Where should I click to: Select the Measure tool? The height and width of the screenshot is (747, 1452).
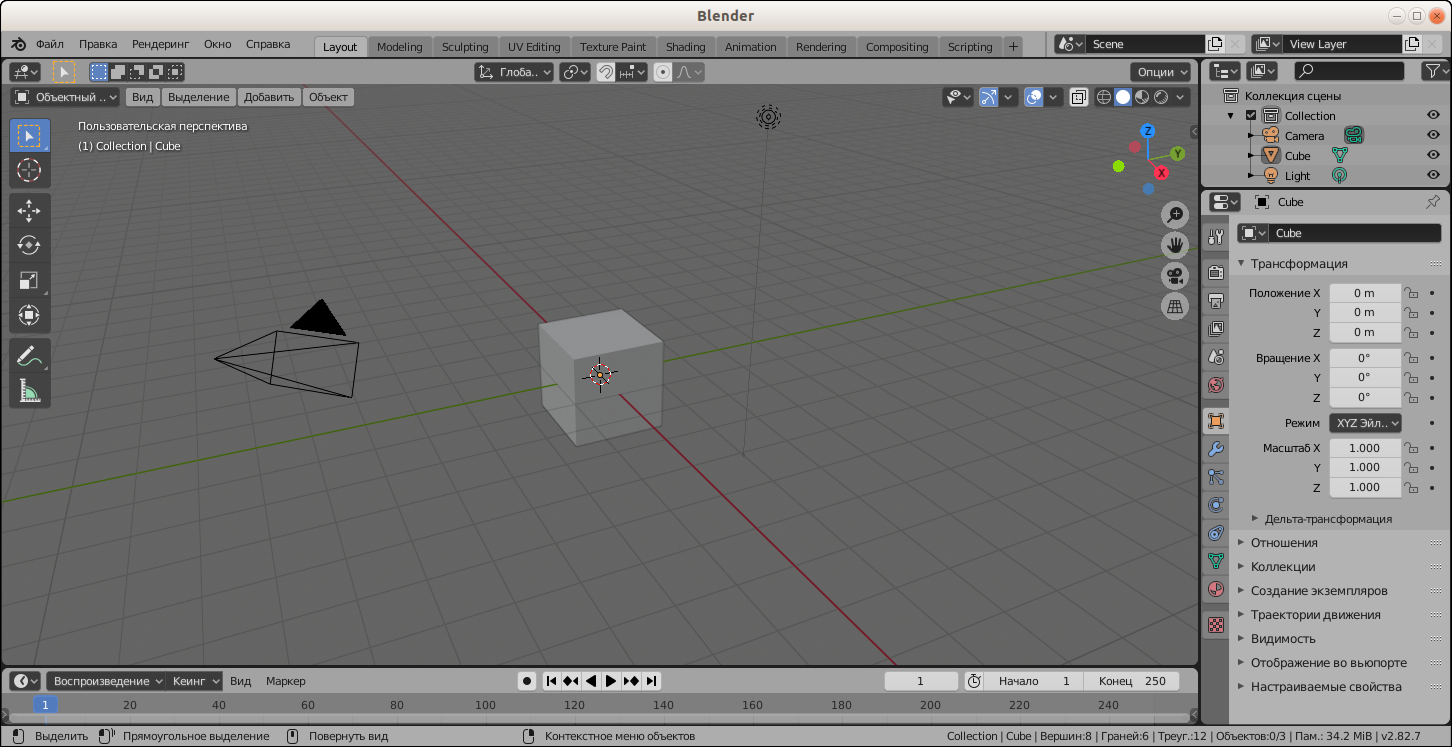coord(29,391)
